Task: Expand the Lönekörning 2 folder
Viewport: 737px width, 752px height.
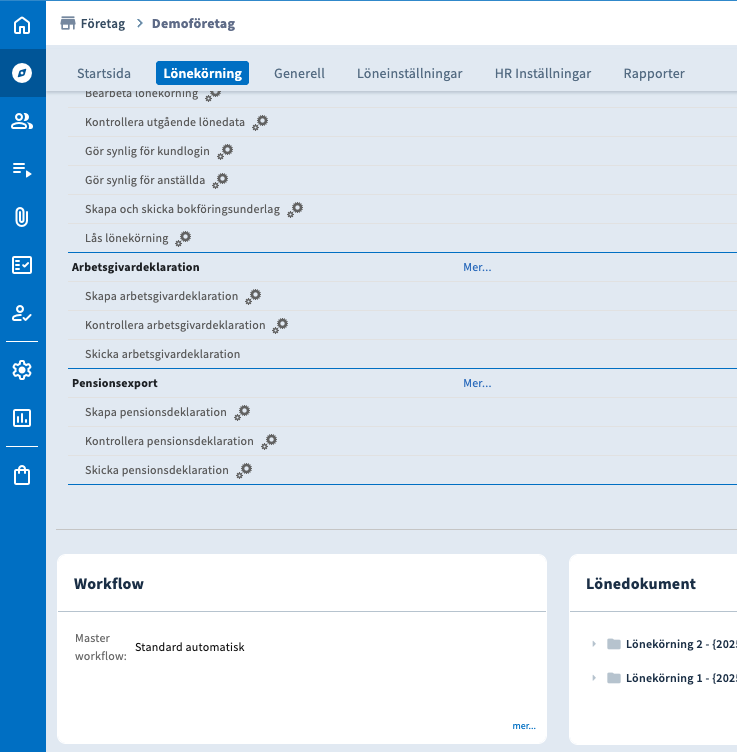Action: click(x=593, y=644)
